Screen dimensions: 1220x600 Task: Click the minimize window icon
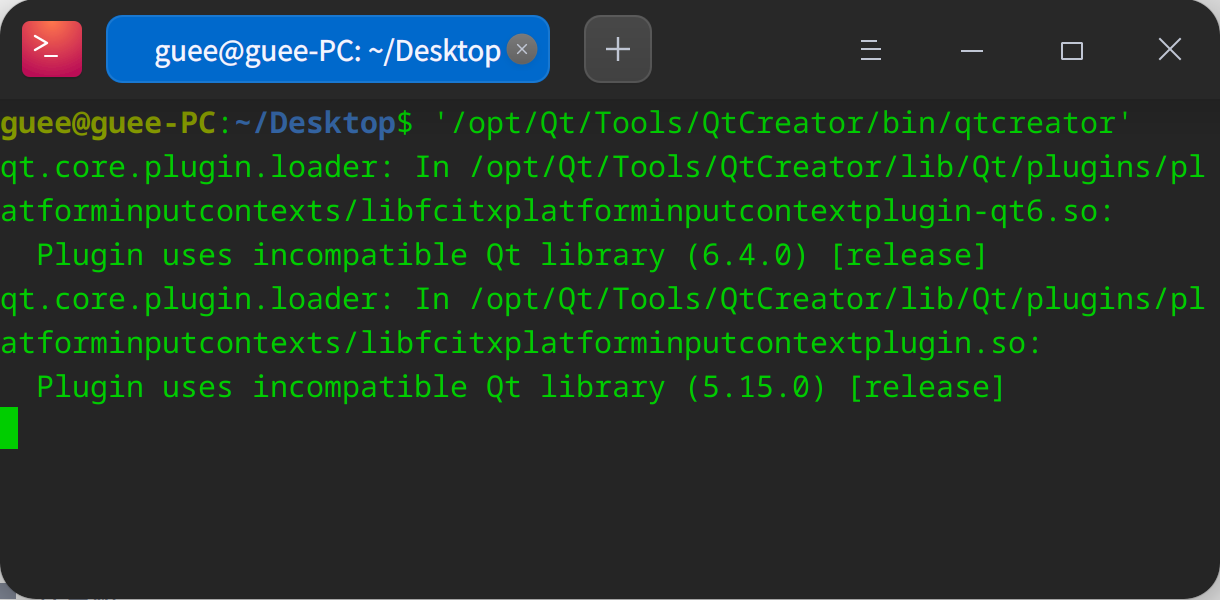coord(970,48)
